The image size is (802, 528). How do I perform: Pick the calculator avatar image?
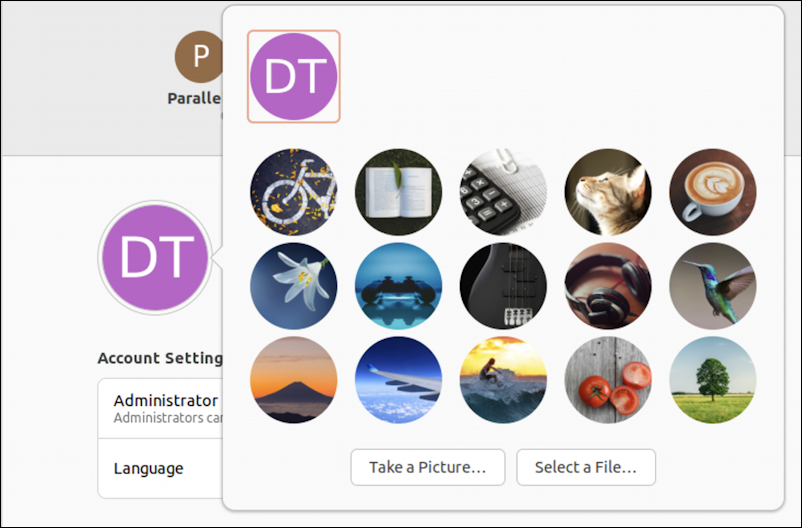click(x=503, y=192)
